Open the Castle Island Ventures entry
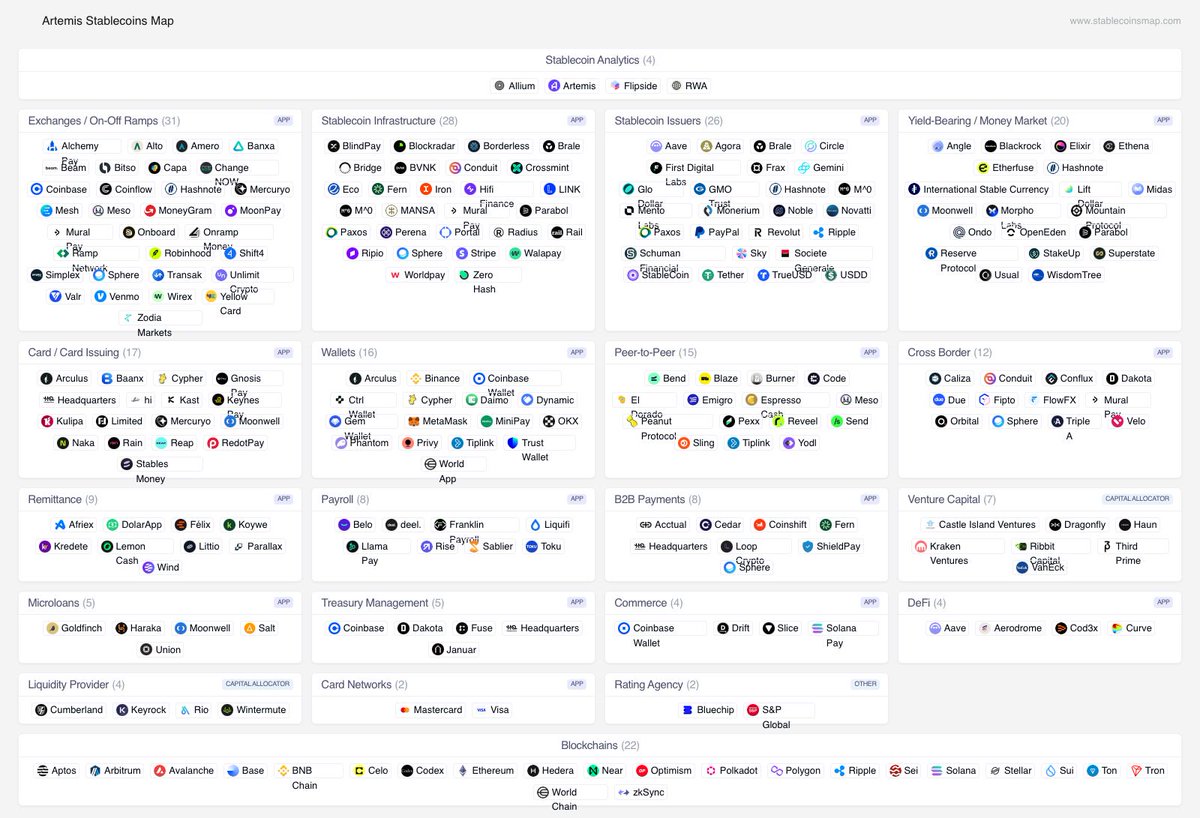This screenshot has height=818, width=1200. point(980,525)
